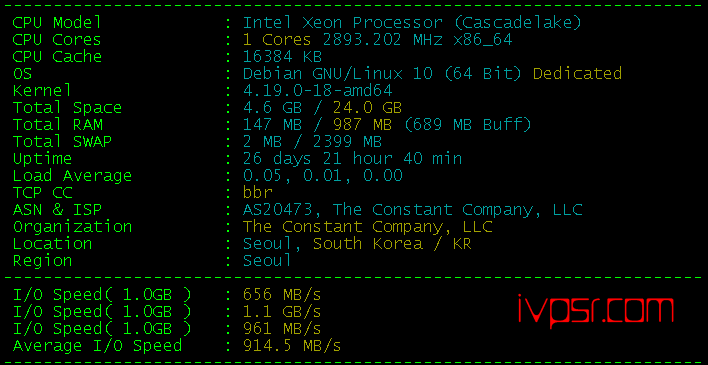Click the Load Average numbers
Screen dimensions: 708x365
pyautogui.click(x=323, y=175)
